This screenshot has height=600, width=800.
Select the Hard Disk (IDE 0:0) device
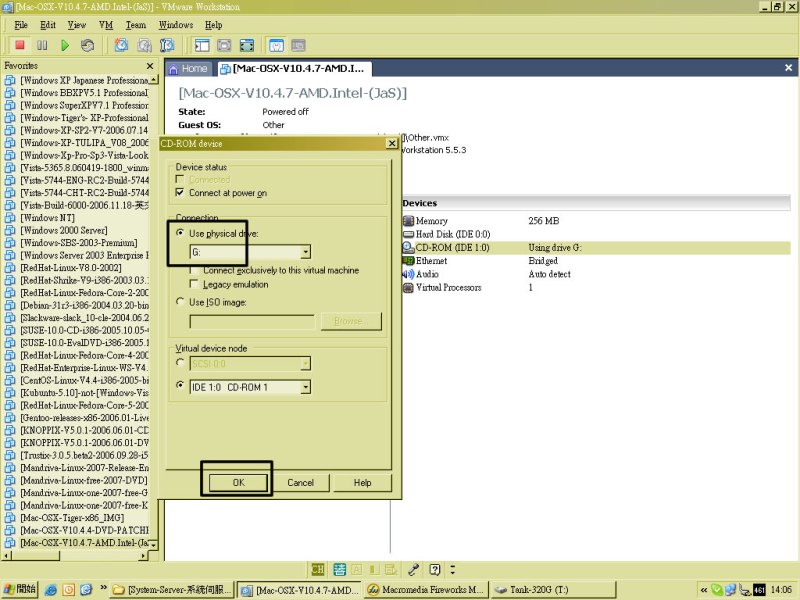point(446,234)
